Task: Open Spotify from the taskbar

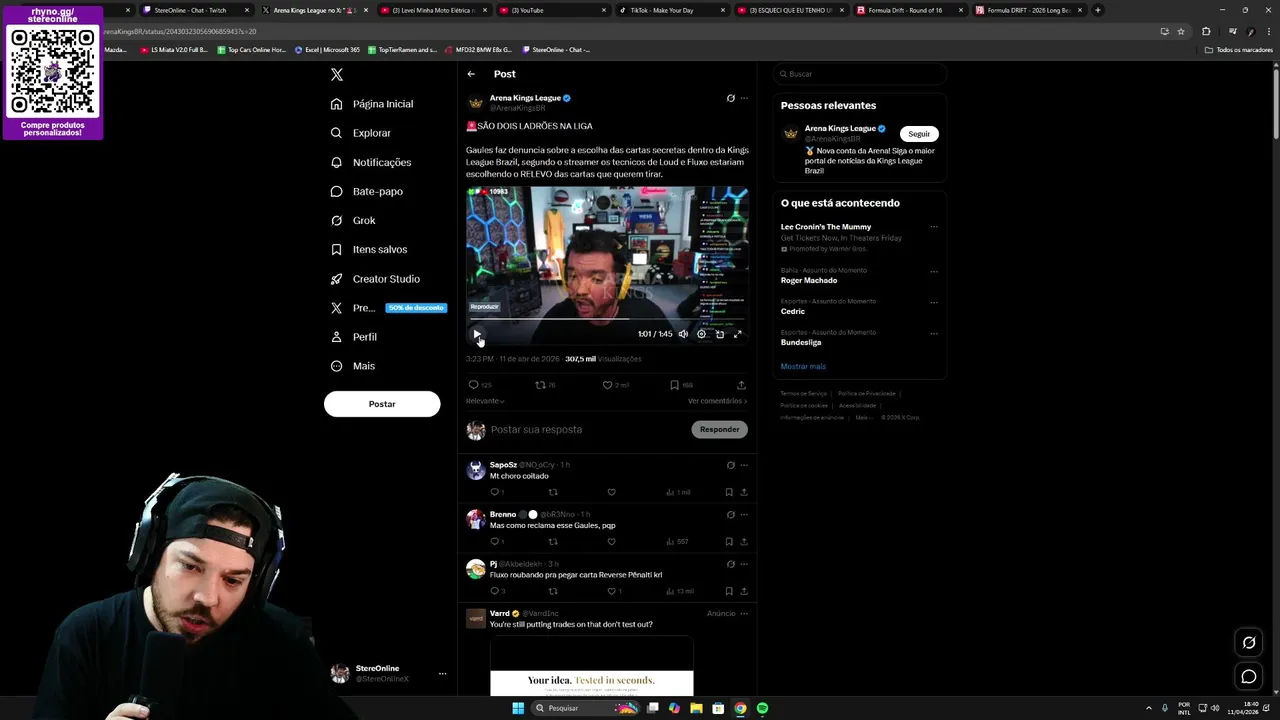Action: (762, 708)
